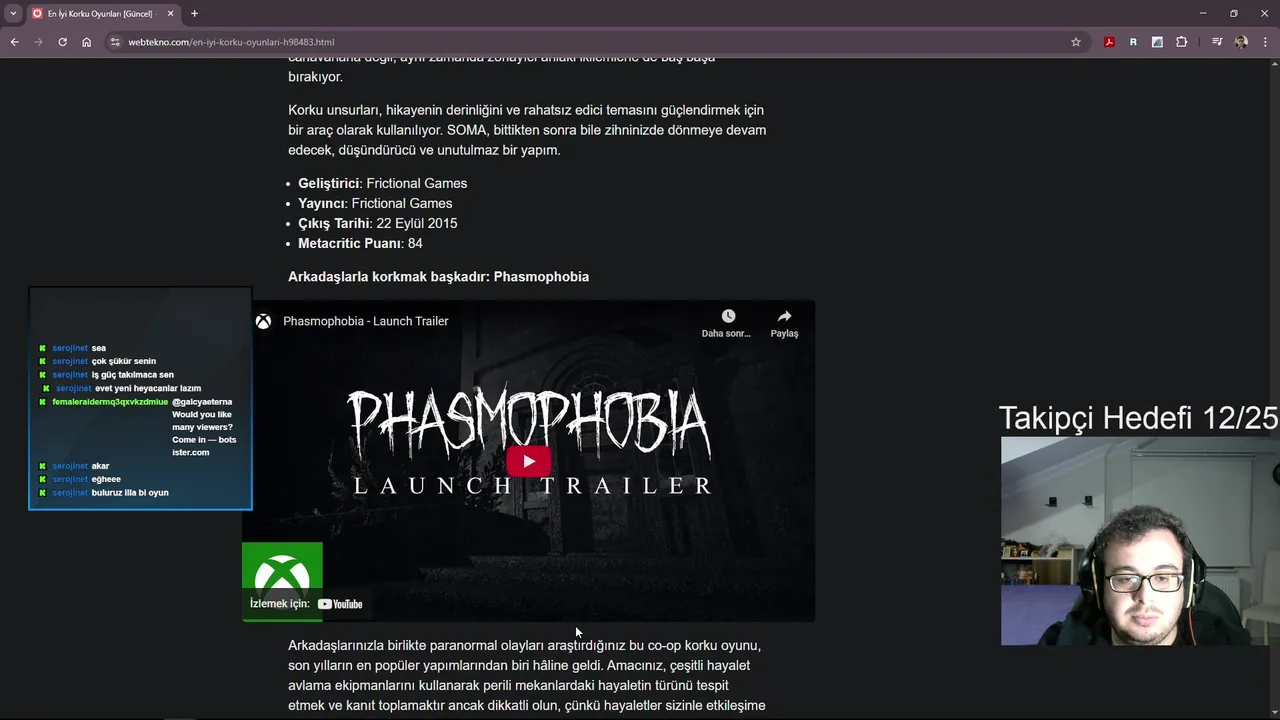Click the paragraph starting 'Korku unsurları, hikayenin'
The width and height of the screenshot is (1280, 720).
[527, 130]
